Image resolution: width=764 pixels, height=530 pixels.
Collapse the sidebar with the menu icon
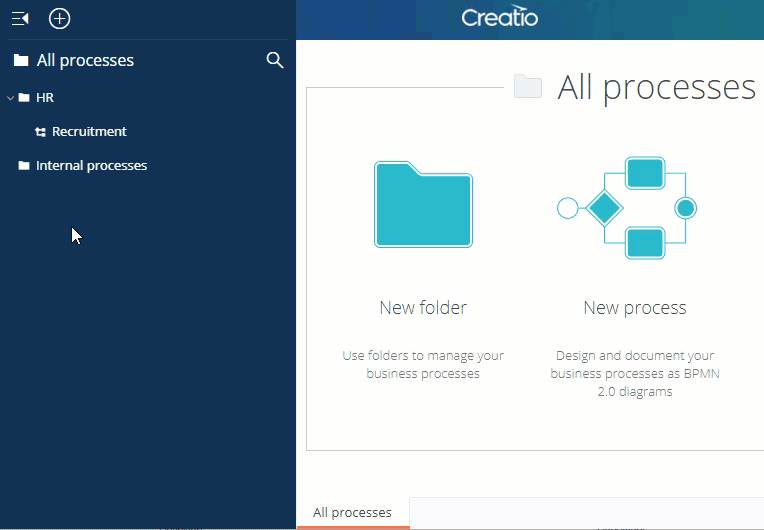(x=20, y=19)
